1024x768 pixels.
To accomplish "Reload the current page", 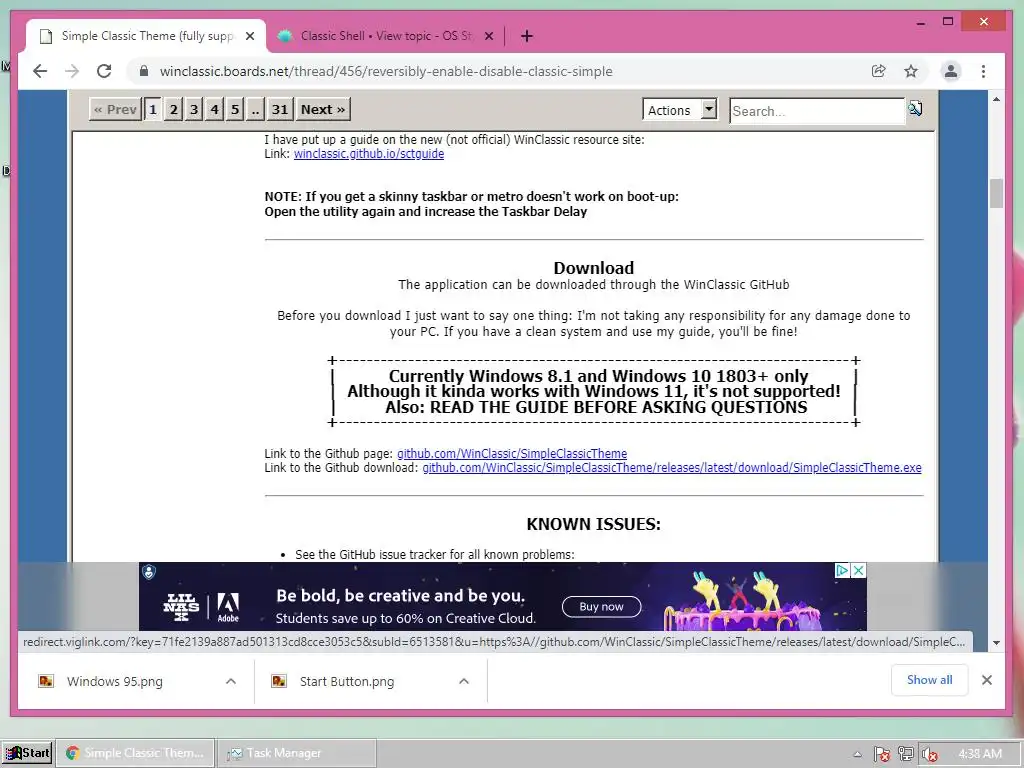I will pos(104,71).
